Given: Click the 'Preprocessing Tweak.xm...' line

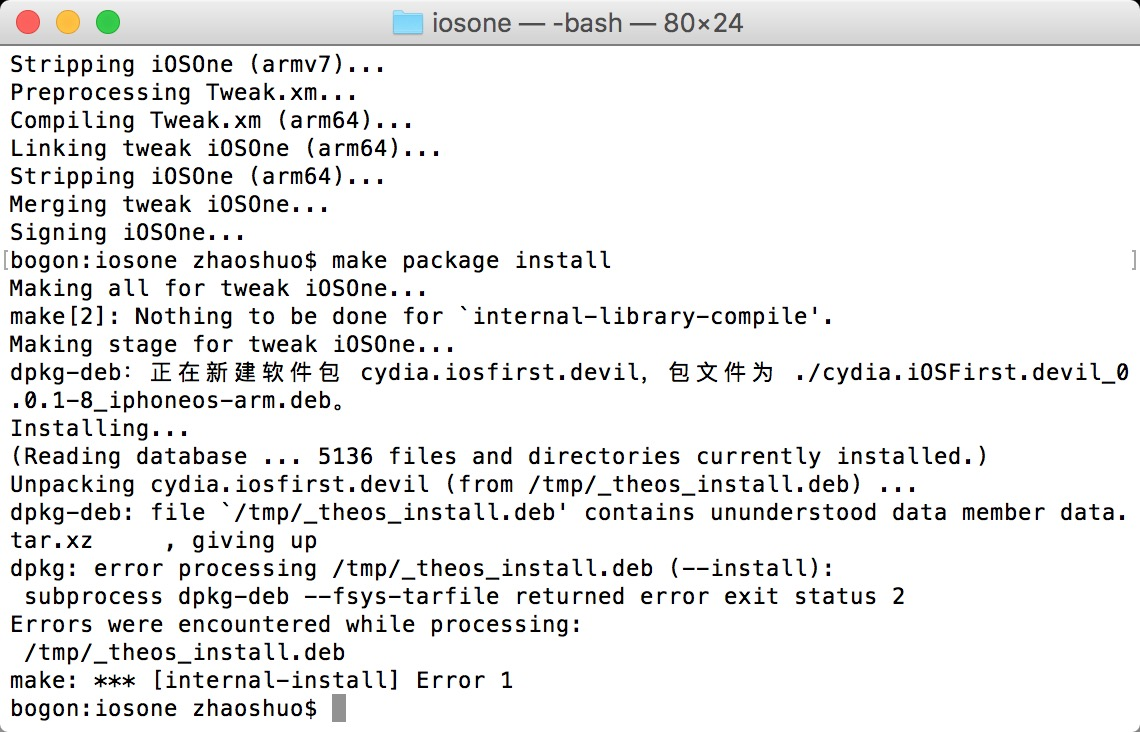Looking at the screenshot, I should coord(183,92).
